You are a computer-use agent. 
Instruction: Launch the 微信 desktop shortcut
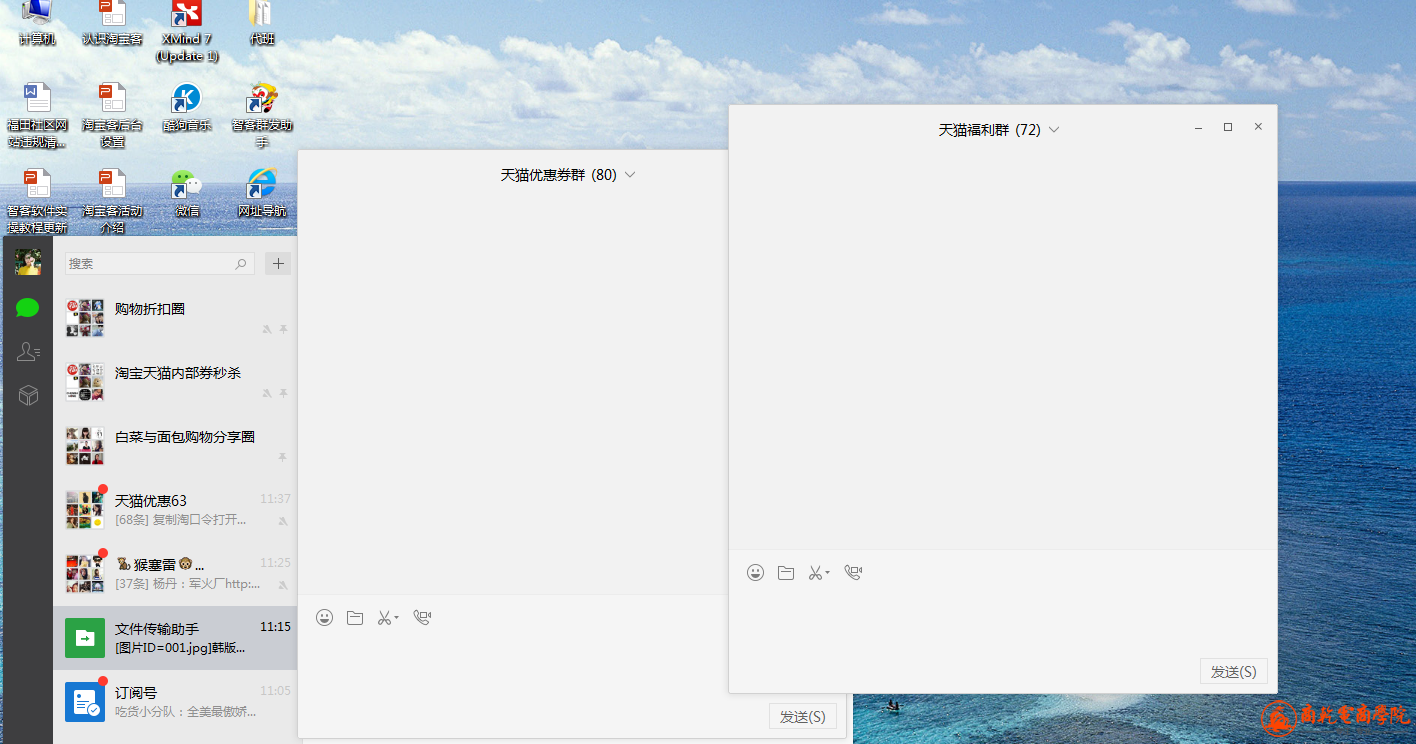[187, 192]
